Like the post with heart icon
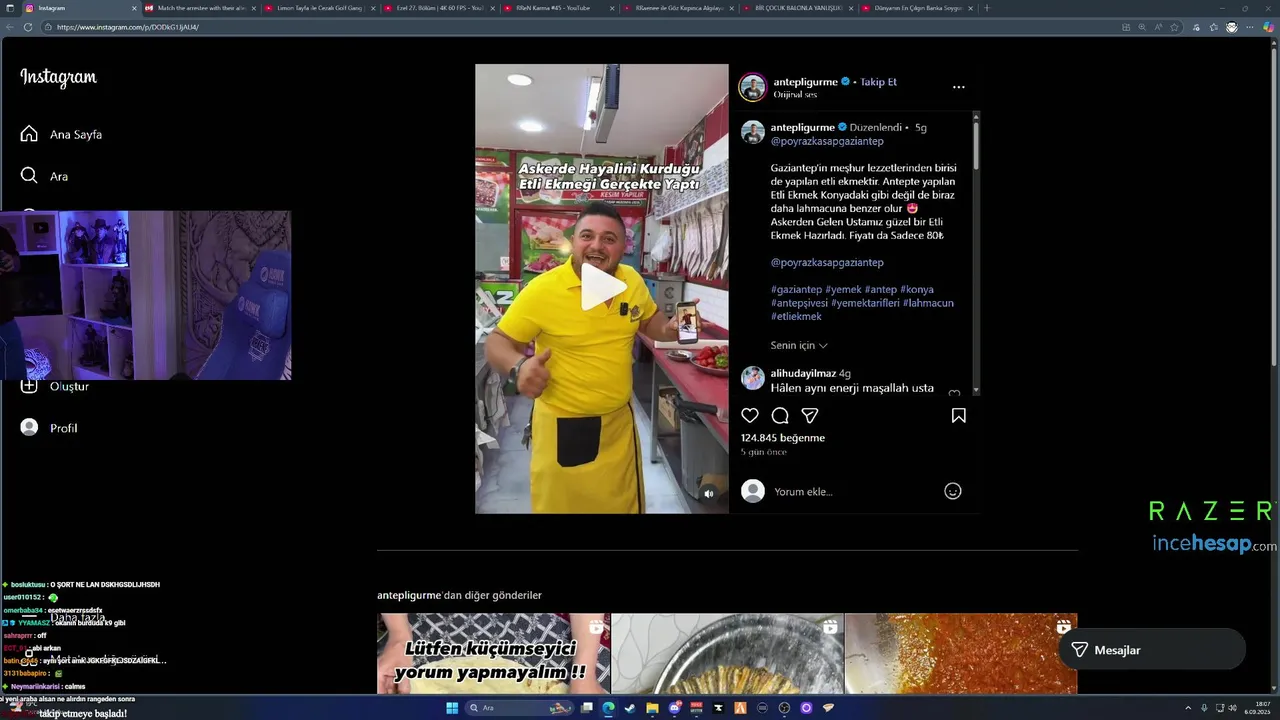Viewport: 1280px width, 720px height. click(750, 415)
